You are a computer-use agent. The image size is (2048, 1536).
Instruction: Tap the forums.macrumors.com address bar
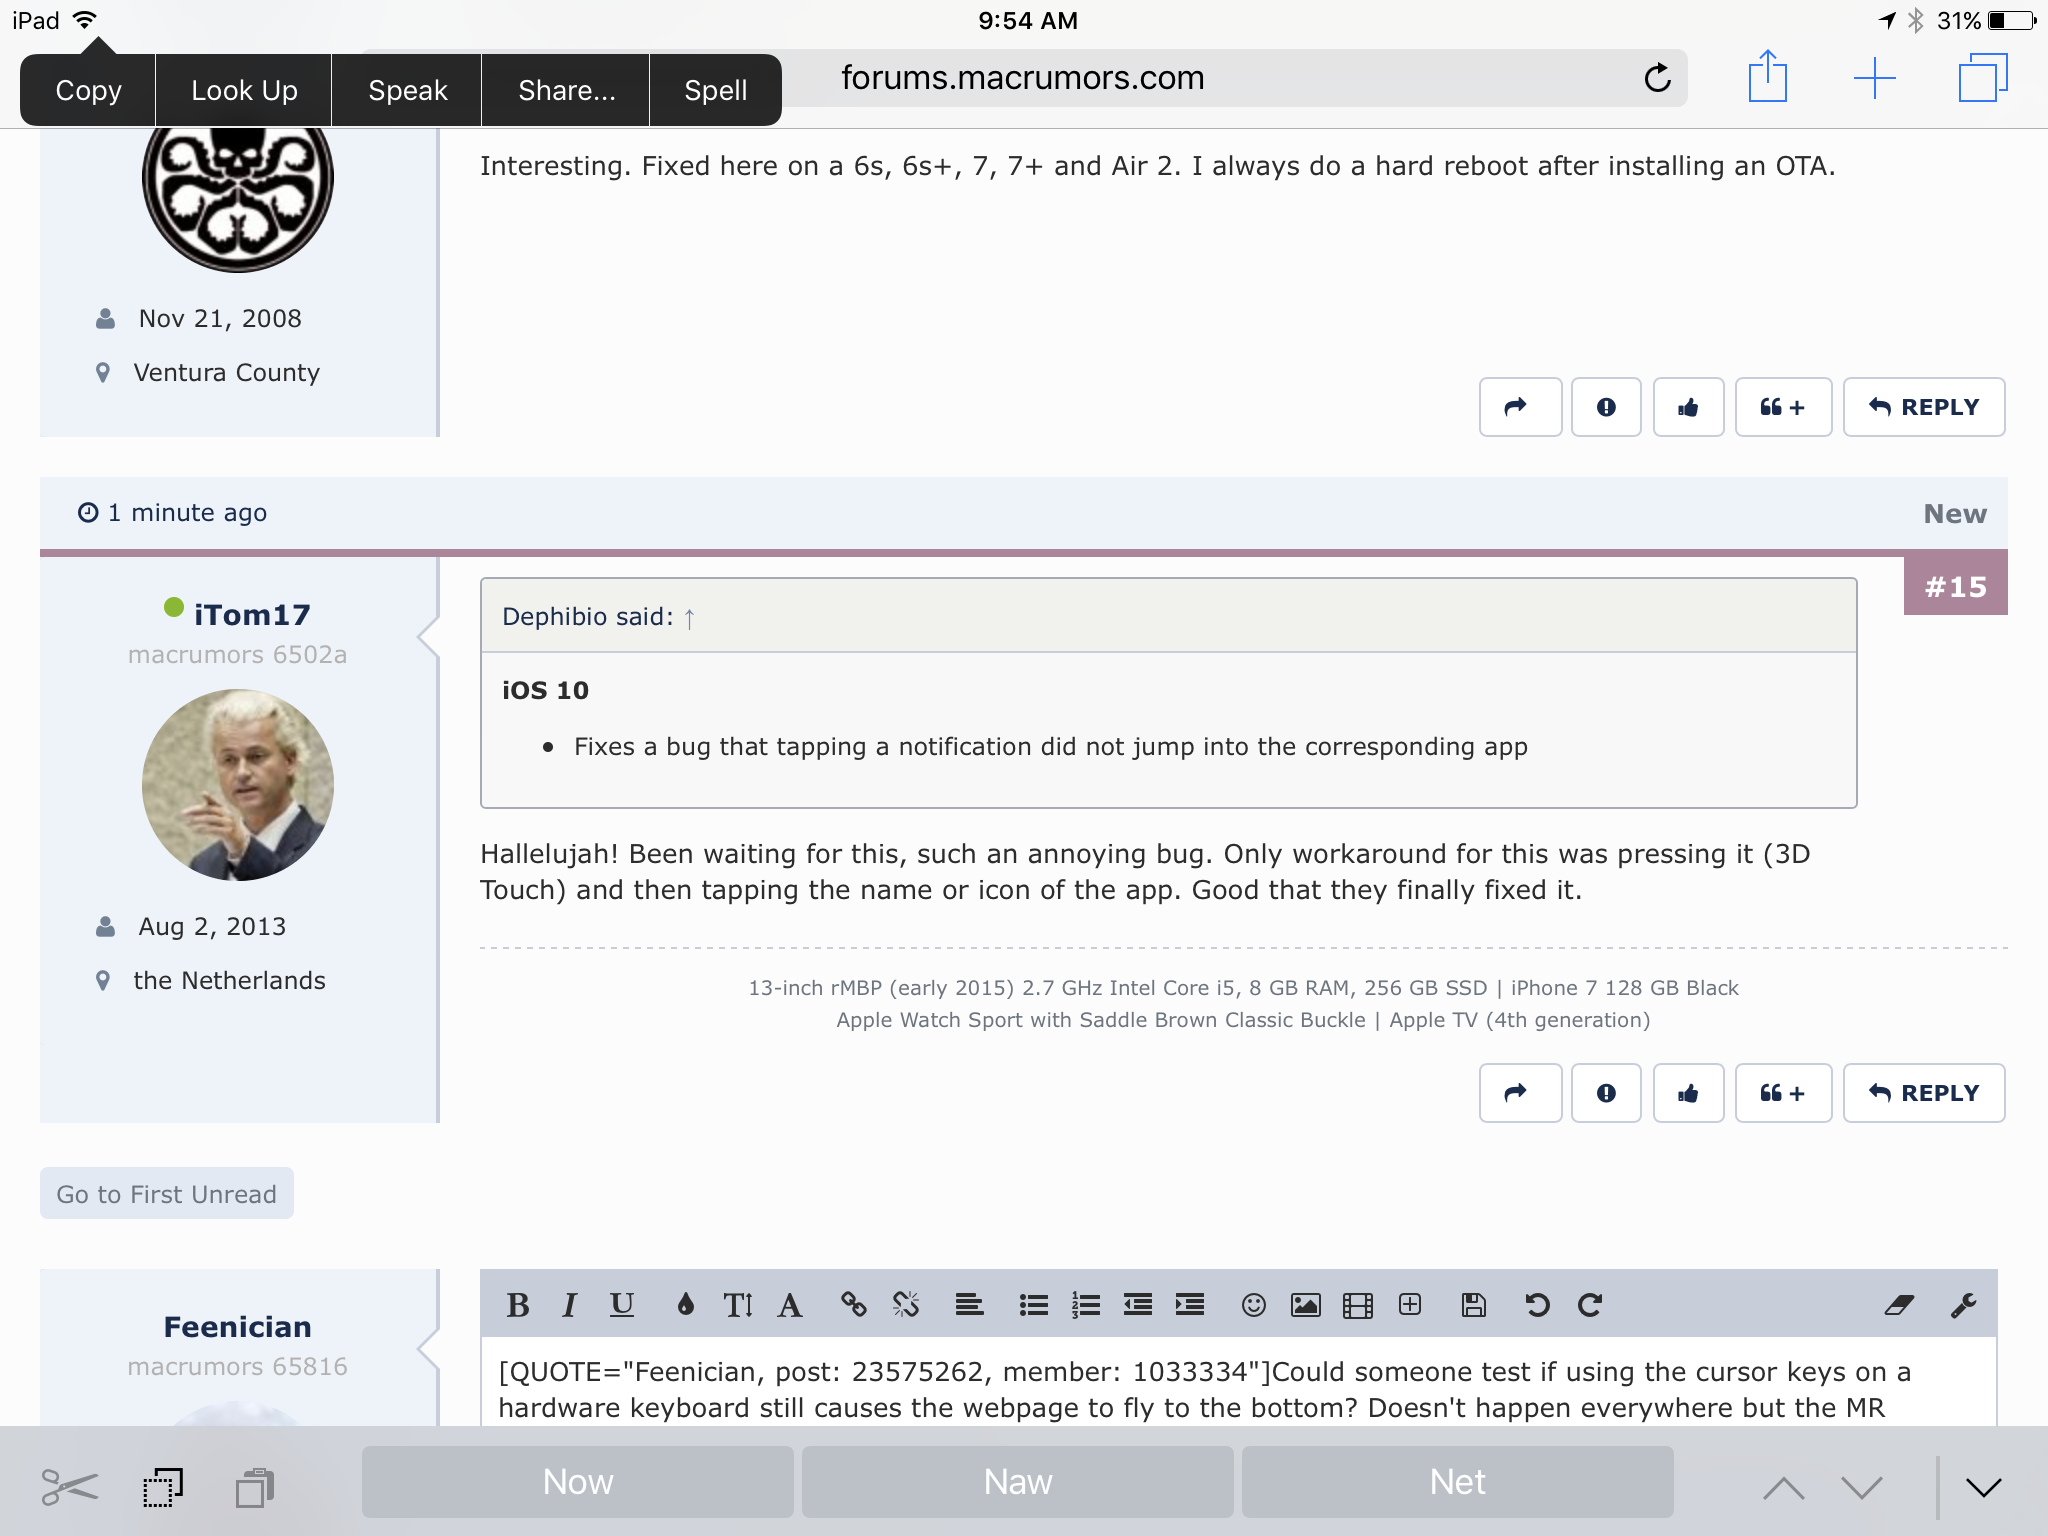(1022, 78)
